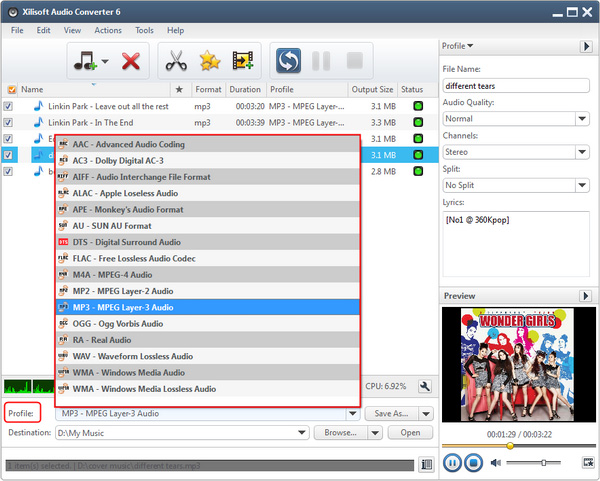
Task: Click the add-to-video filmstrip icon
Action: click(x=242, y=61)
